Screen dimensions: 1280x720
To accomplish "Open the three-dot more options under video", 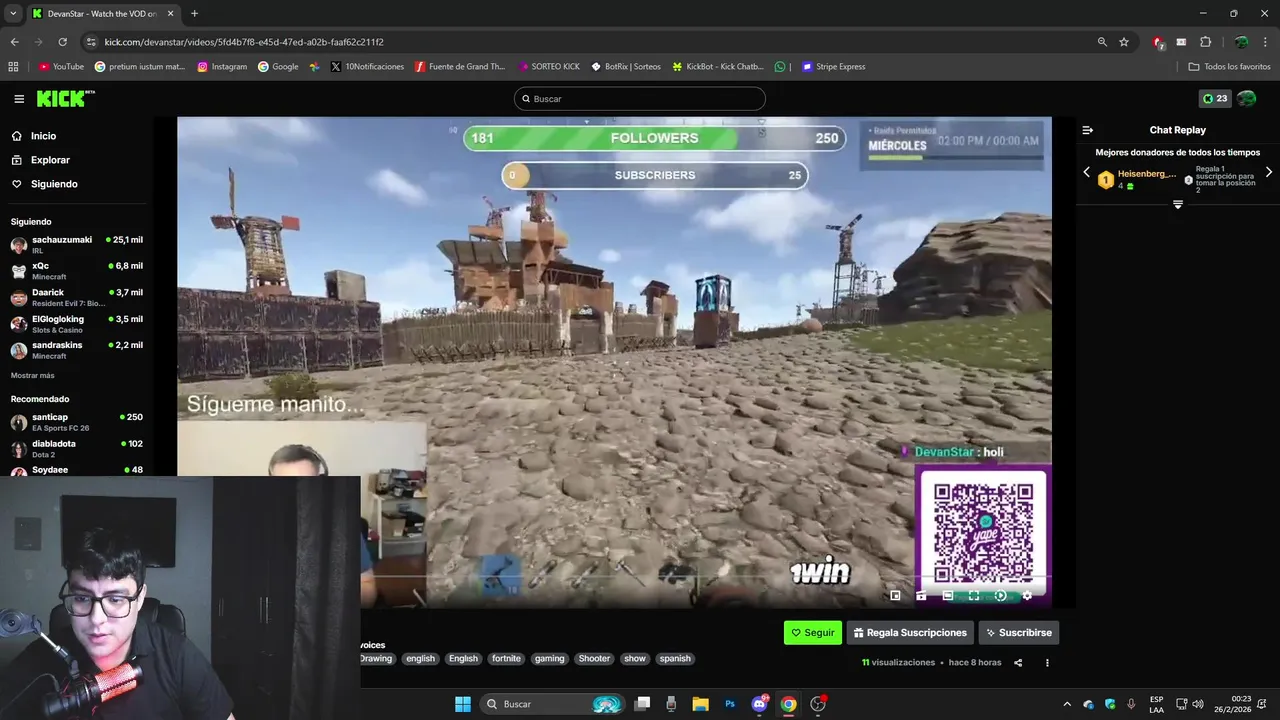I will tap(1047, 663).
